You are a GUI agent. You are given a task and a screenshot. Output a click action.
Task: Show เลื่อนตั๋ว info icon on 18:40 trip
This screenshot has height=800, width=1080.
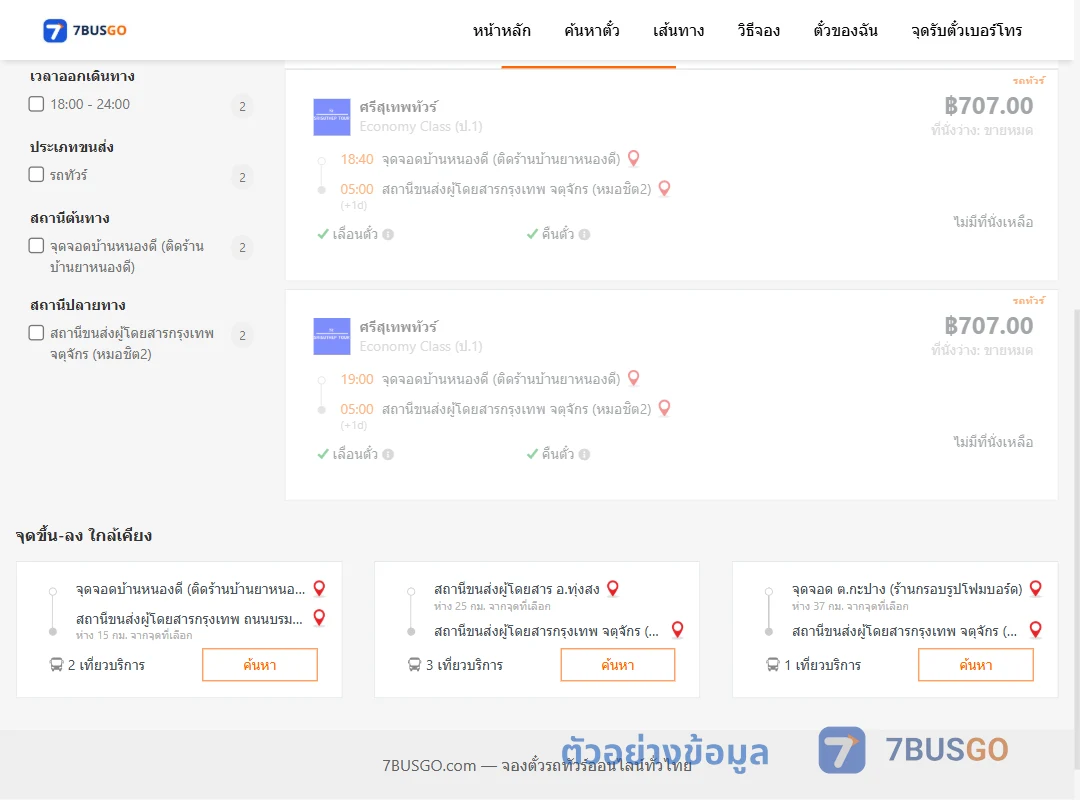[388, 234]
